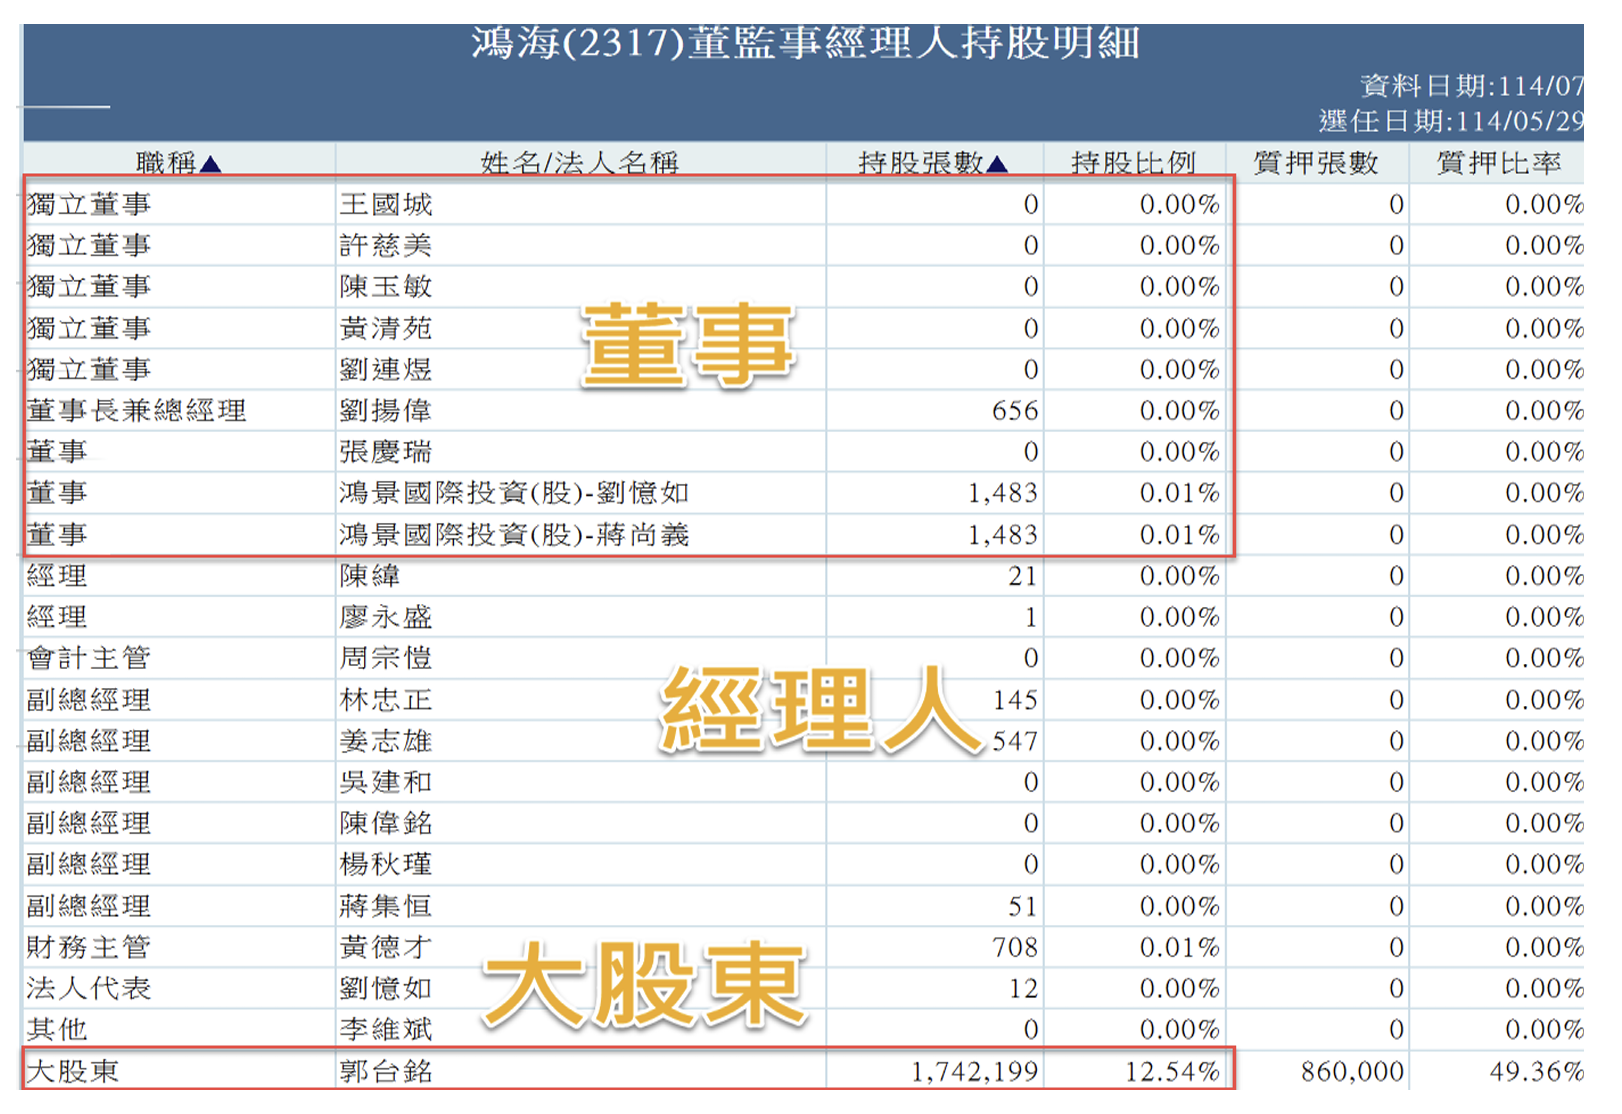Select the name 黃清苑
1622x1114 pixels.
tap(385, 329)
